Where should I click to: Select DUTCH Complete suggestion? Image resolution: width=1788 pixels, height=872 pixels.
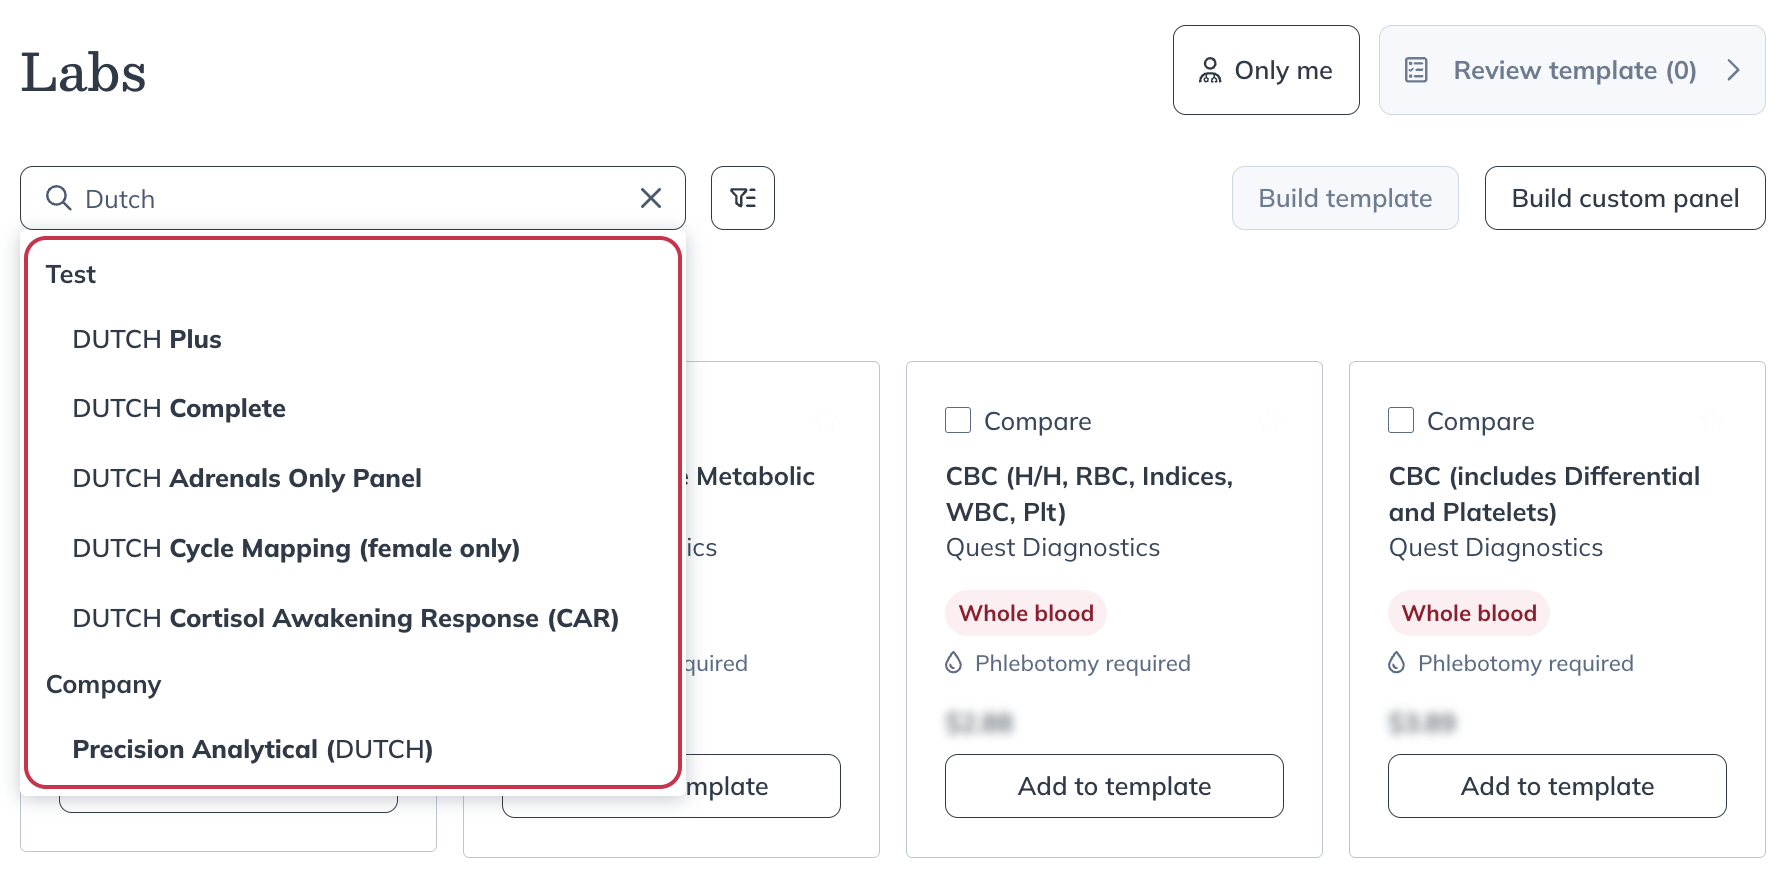coord(179,408)
